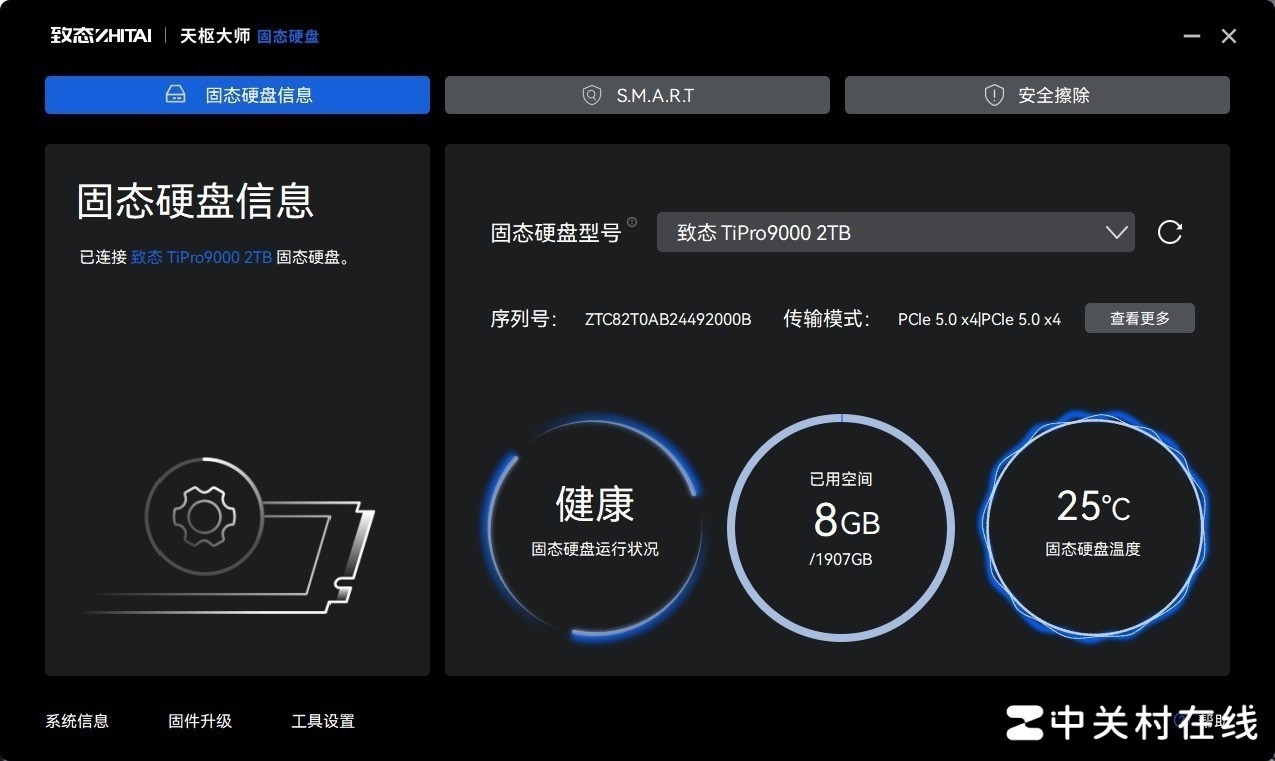The width and height of the screenshot is (1275, 761).
Task: Open 固件升级 at the bottom
Action: 200,721
